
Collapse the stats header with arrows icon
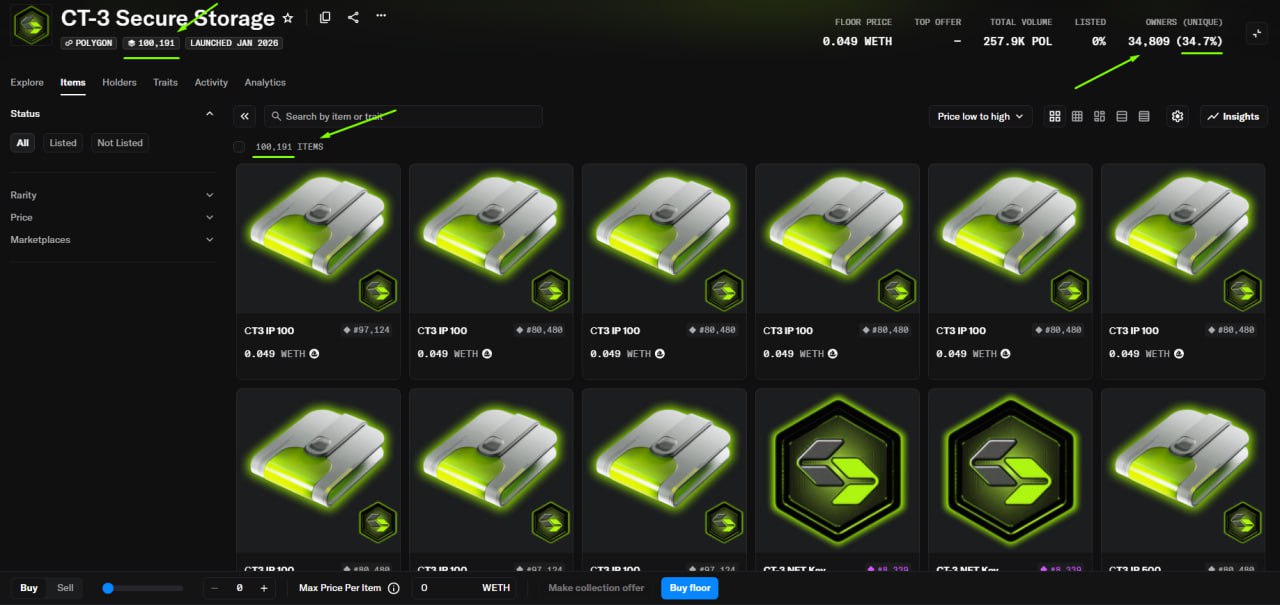(x=1256, y=33)
